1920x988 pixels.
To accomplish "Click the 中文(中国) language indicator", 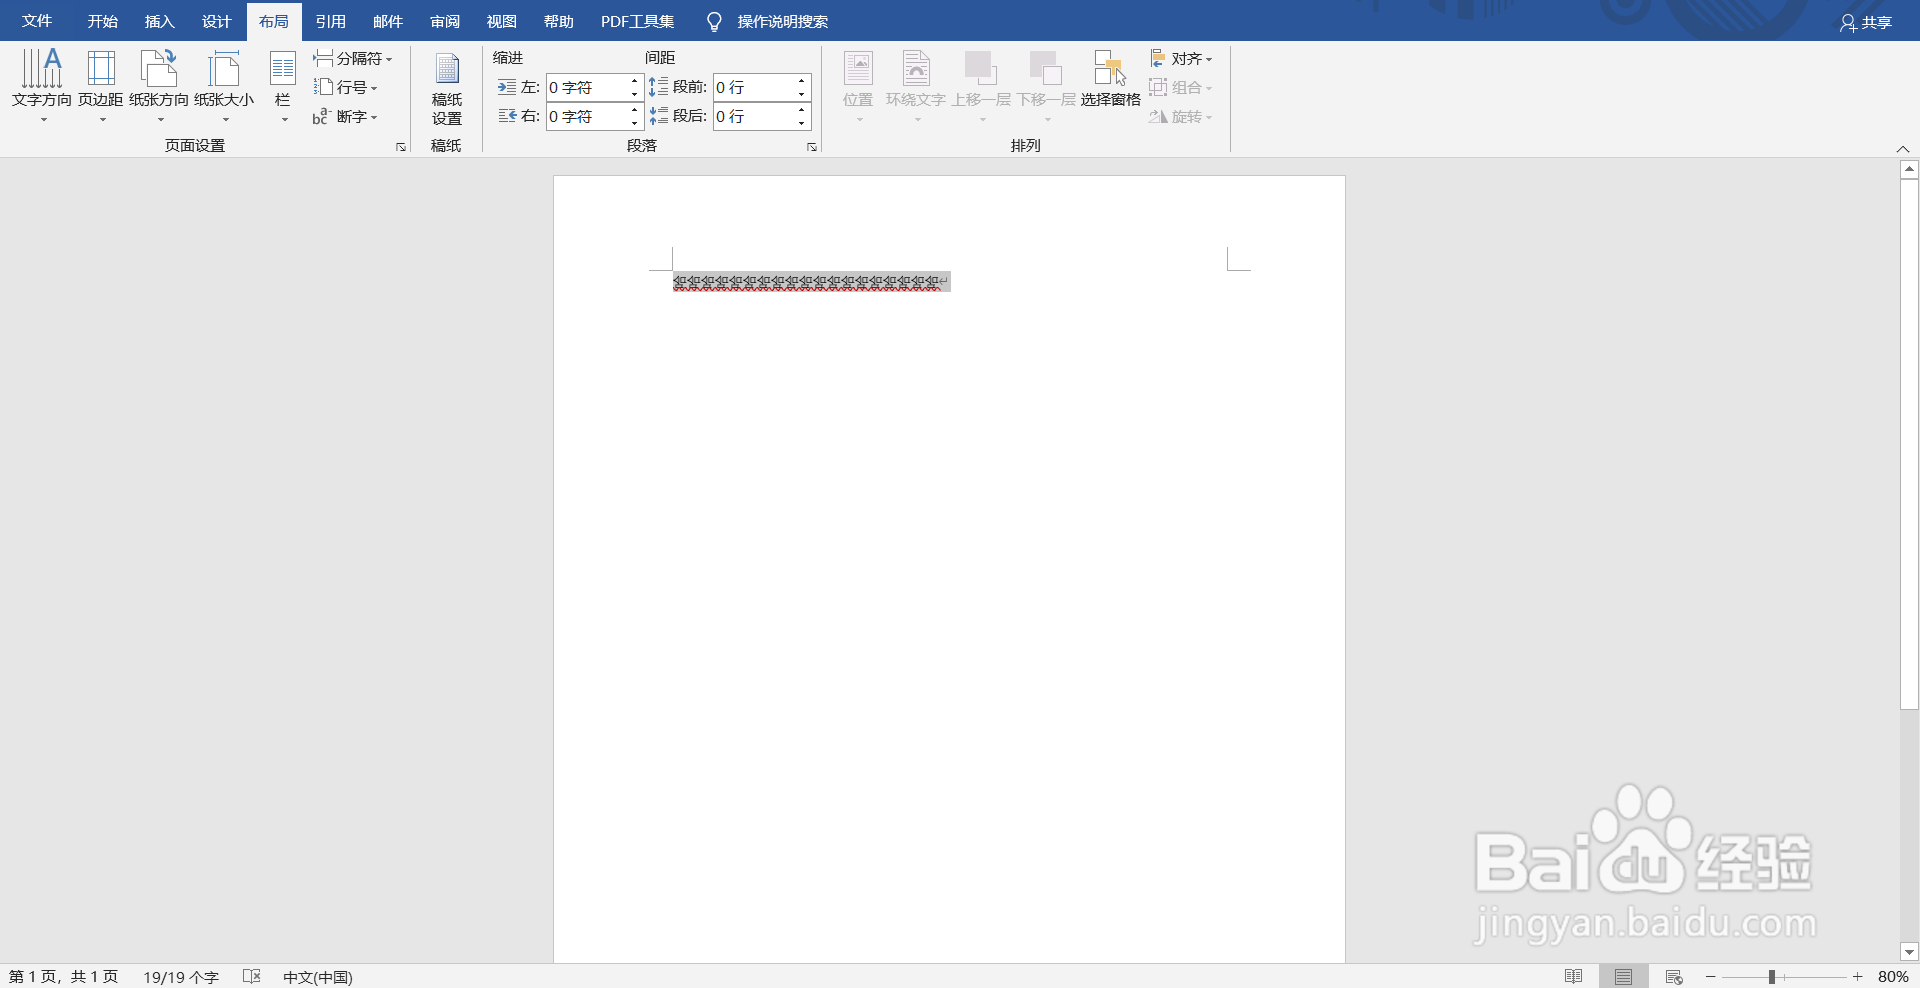I will 318,977.
